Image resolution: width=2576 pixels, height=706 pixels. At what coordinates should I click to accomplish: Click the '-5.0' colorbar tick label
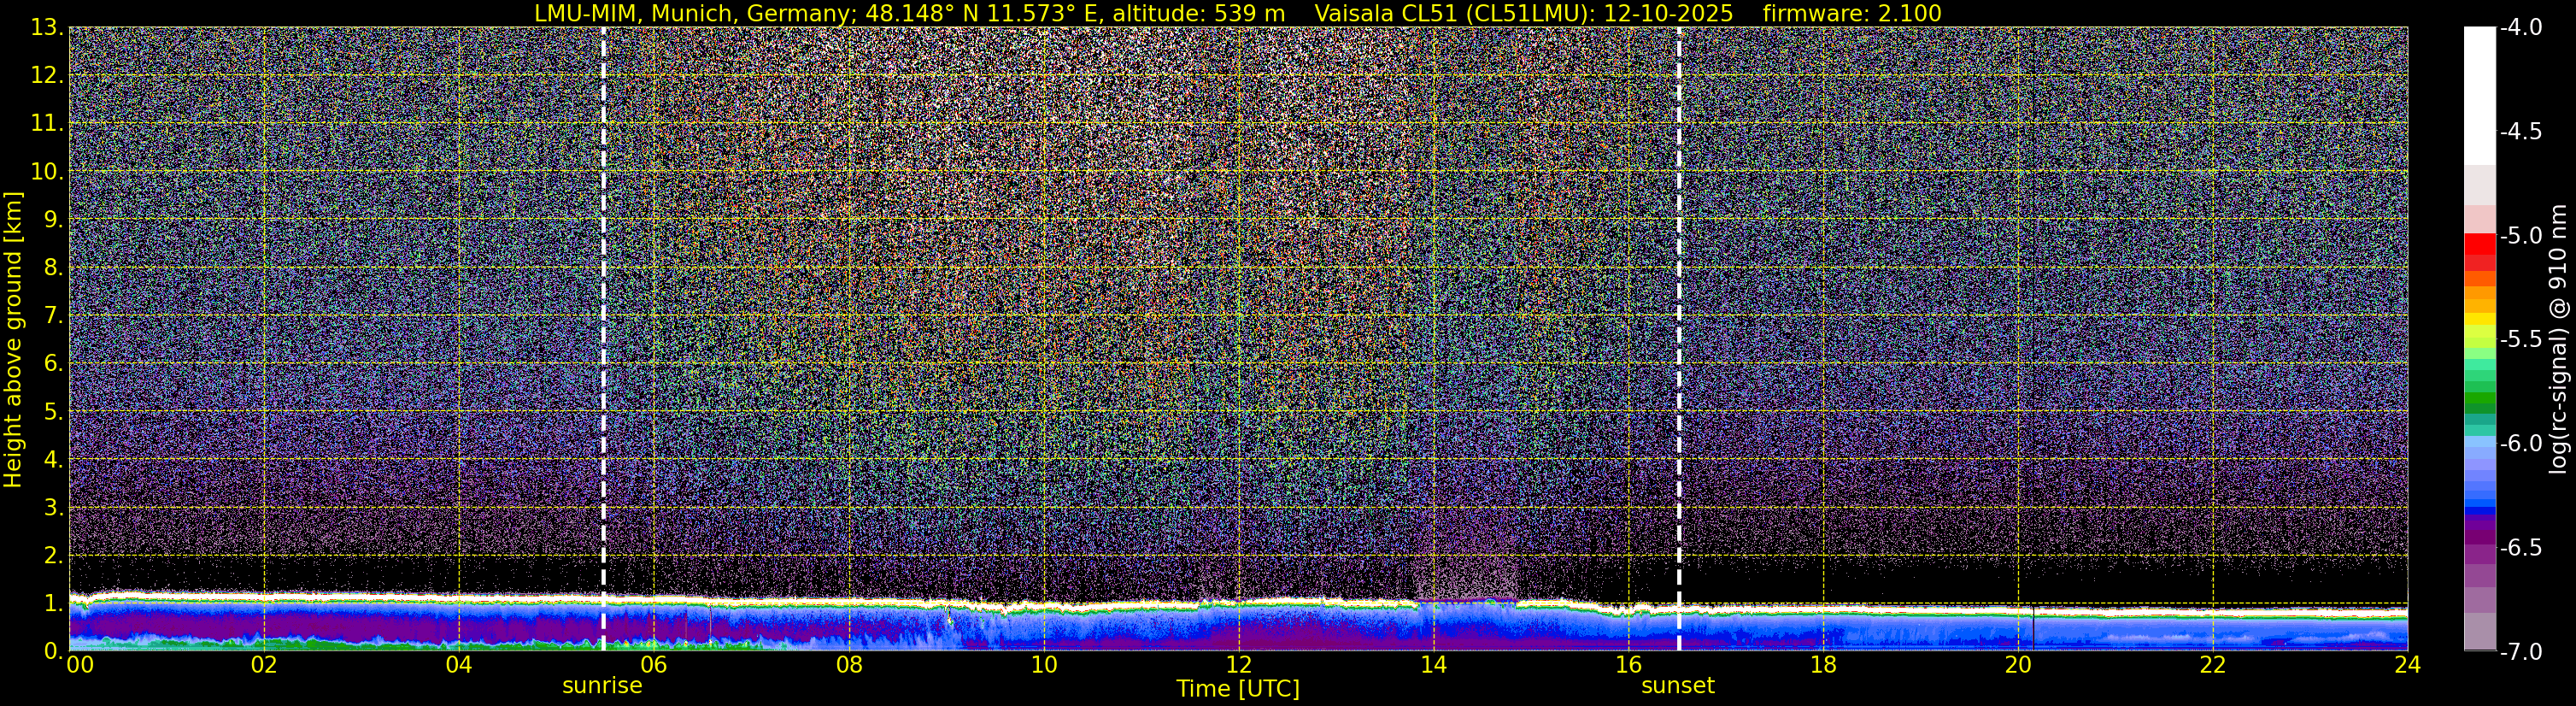click(x=2521, y=235)
